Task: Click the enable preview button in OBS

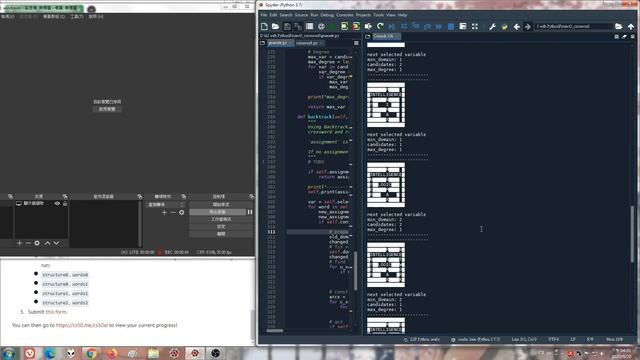Action: coord(107,109)
